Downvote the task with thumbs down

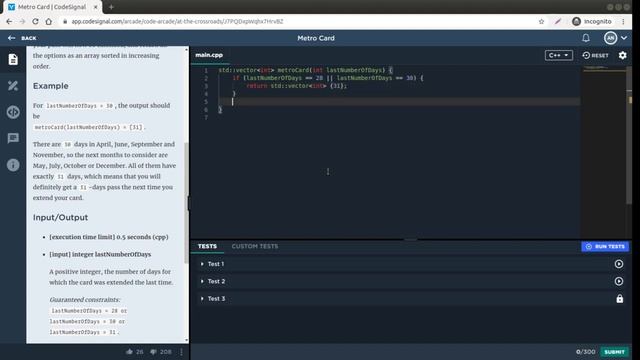point(153,352)
